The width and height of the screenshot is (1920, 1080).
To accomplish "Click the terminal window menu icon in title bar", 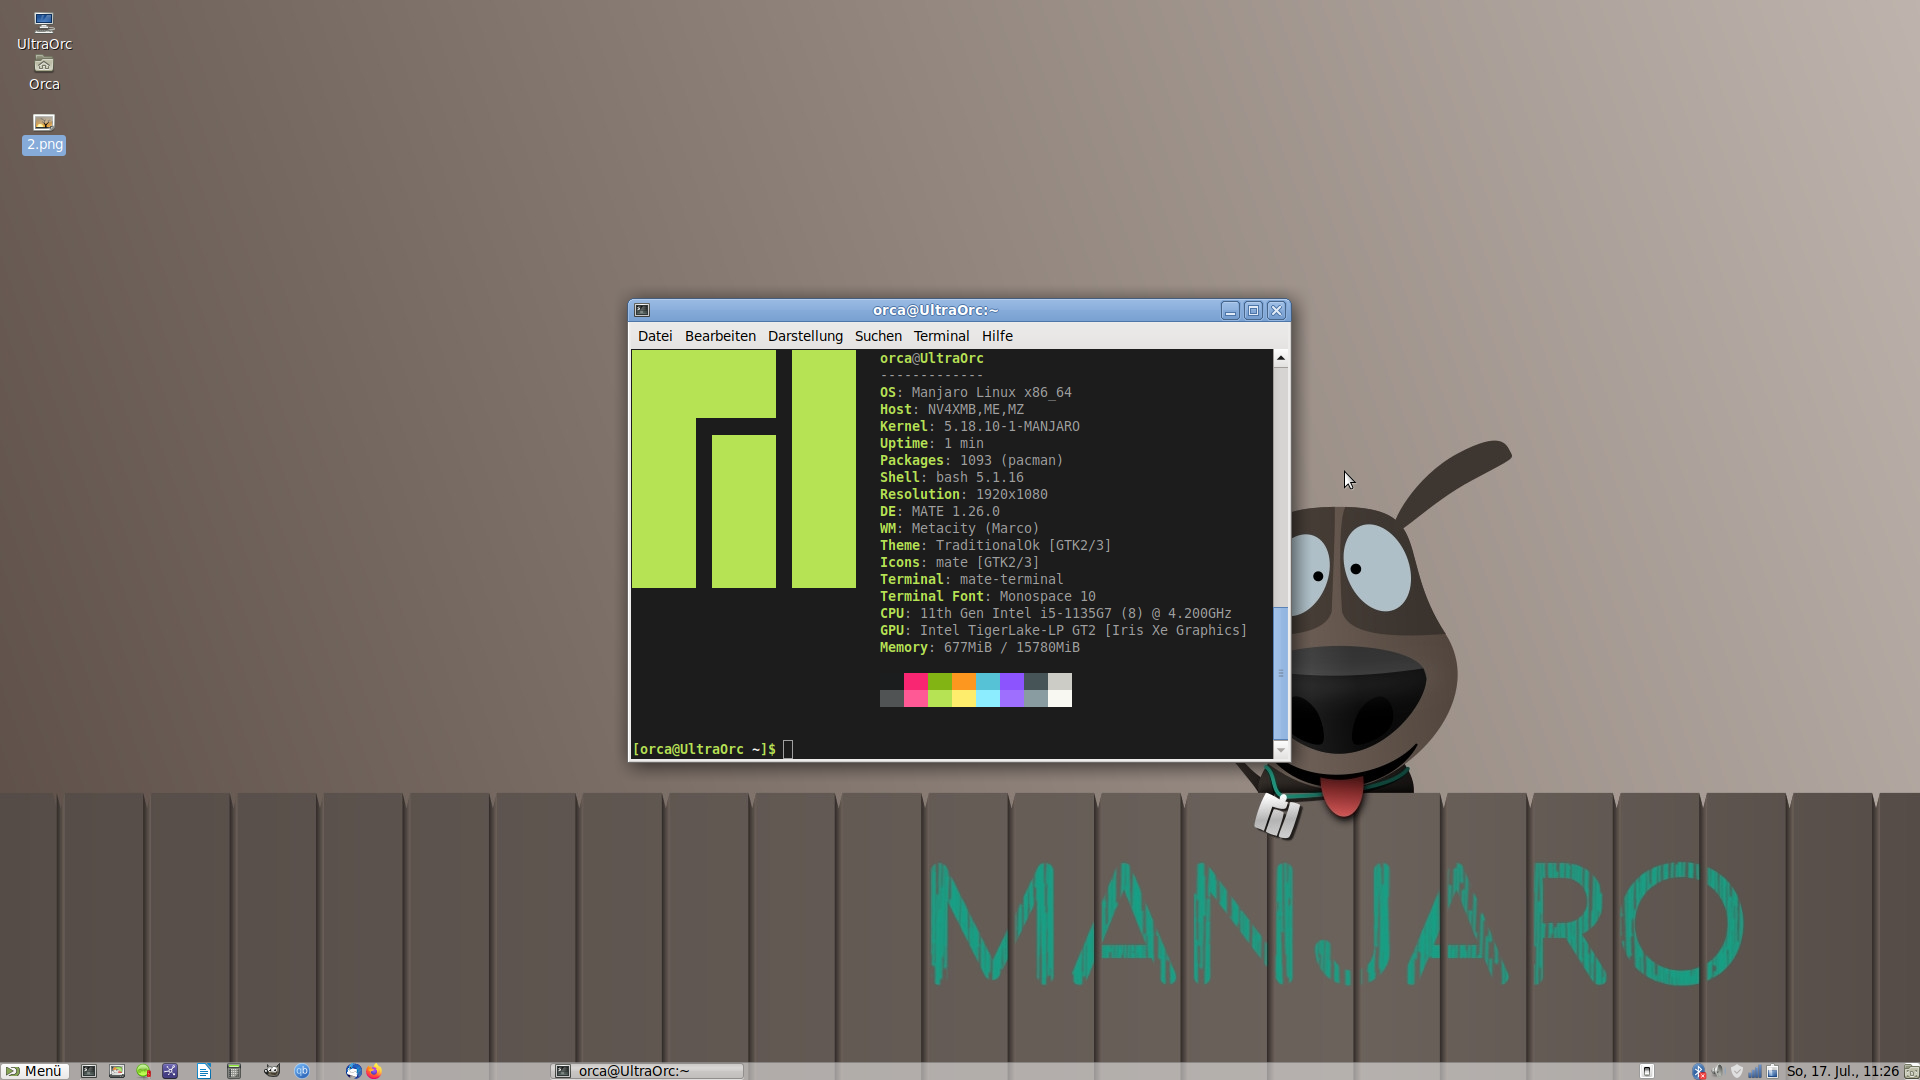I will [x=642, y=311].
